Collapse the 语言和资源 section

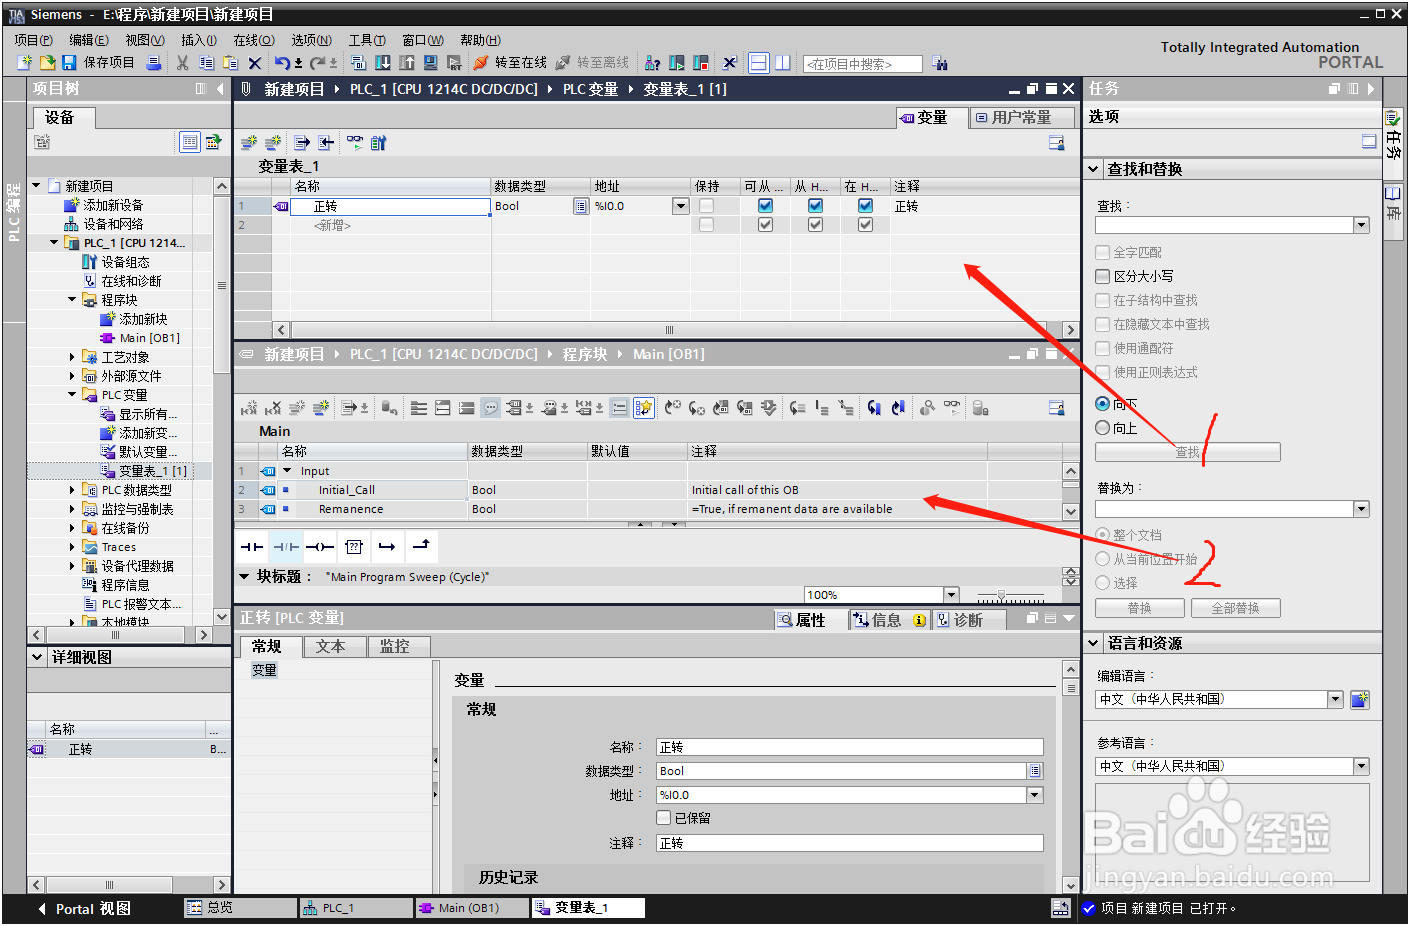tap(1093, 643)
